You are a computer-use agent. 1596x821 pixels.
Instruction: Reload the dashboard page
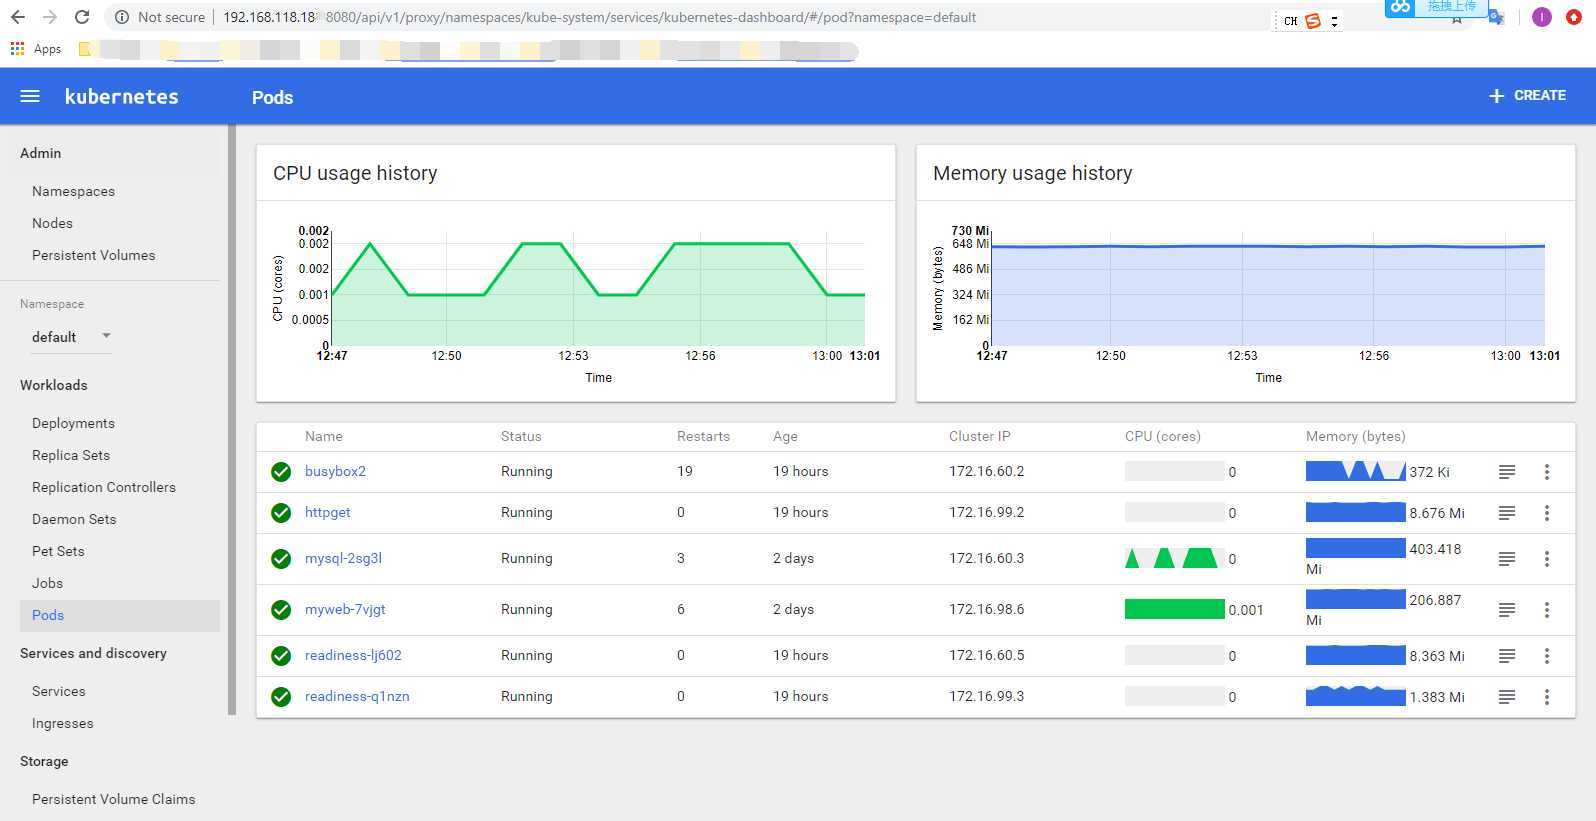(82, 17)
